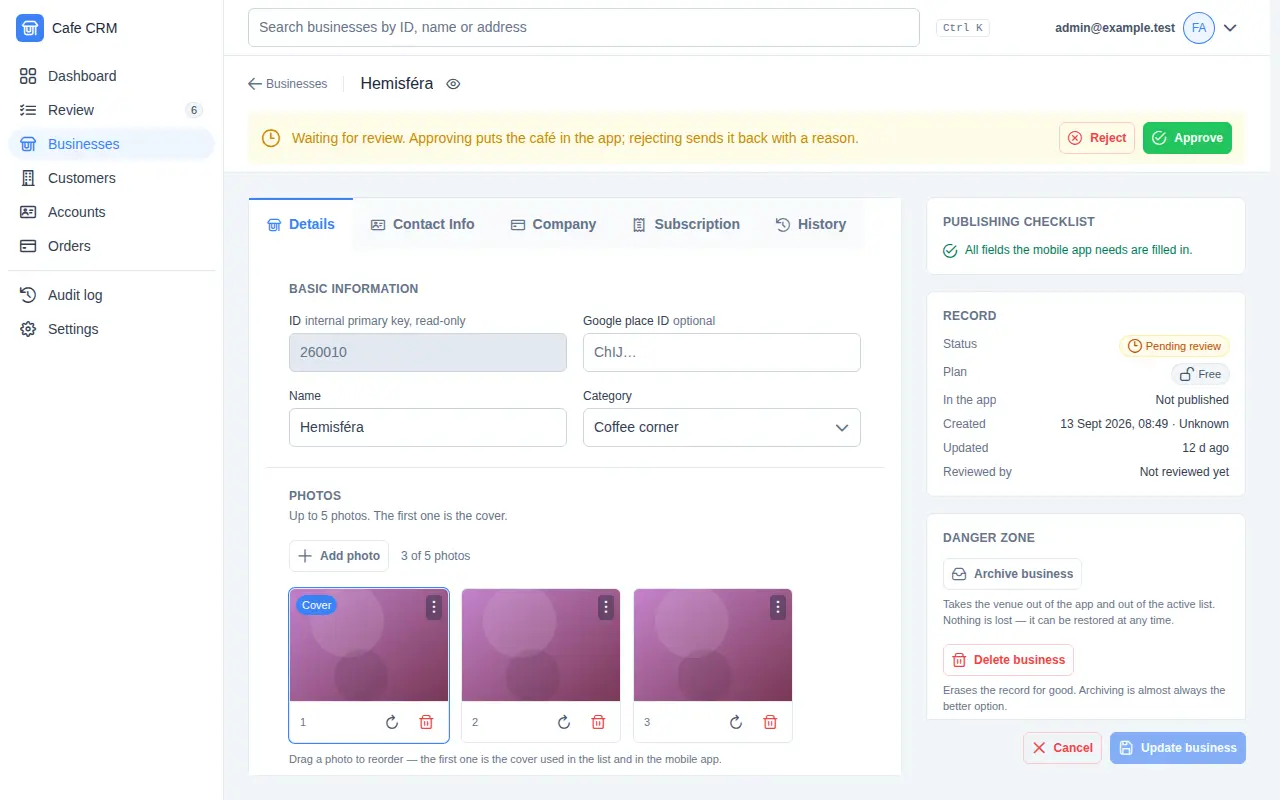Open the Review section in sidebar
Screen dimensions: 1280x800
(x=112, y=110)
